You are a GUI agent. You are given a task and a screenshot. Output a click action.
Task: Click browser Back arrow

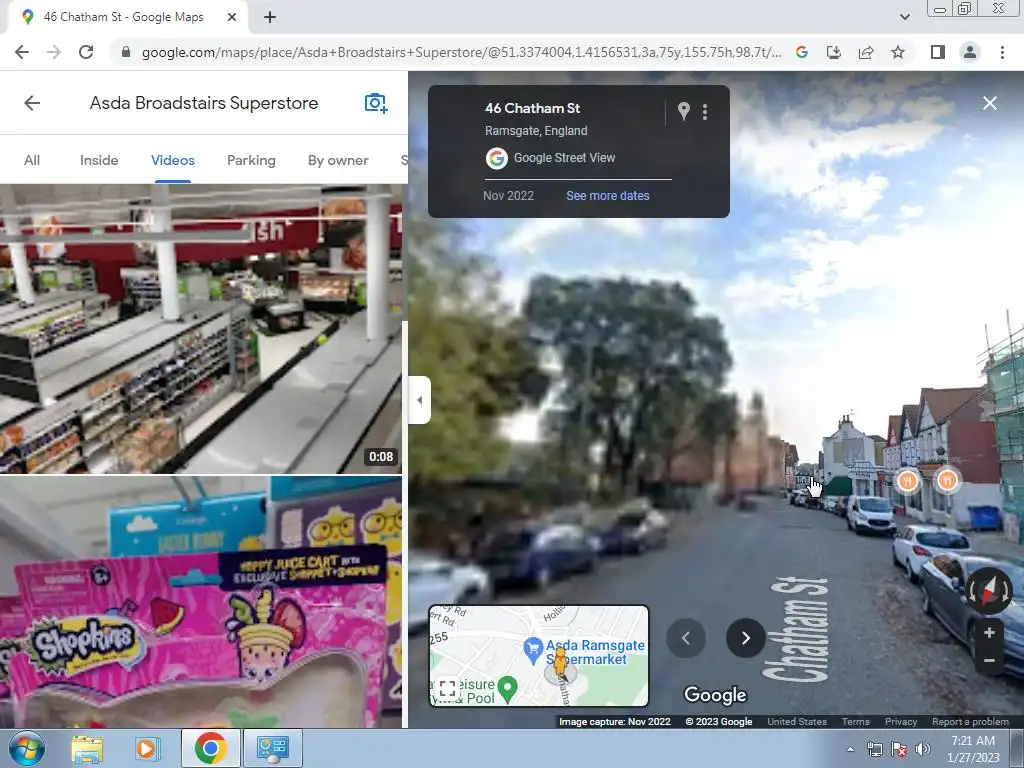[x=22, y=52]
